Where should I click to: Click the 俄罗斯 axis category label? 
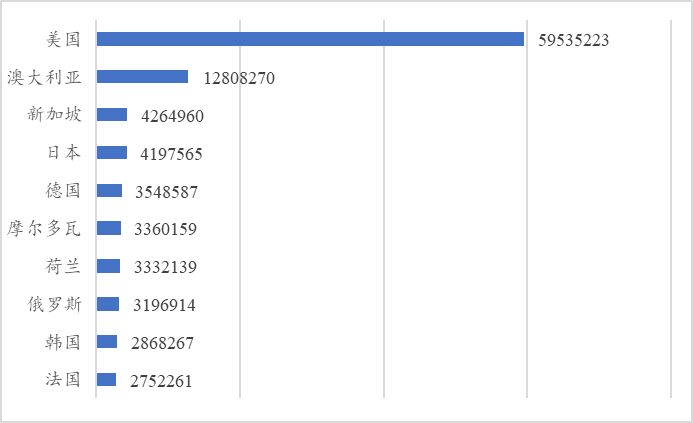point(54,305)
